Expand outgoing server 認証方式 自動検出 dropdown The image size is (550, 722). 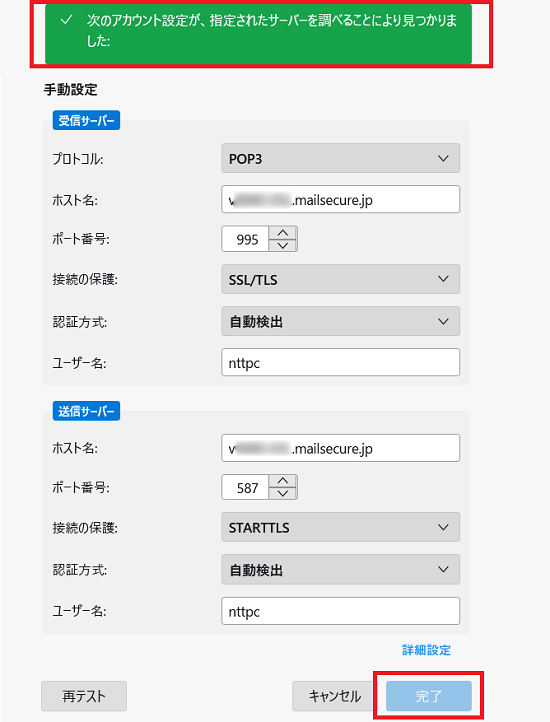(x=340, y=570)
